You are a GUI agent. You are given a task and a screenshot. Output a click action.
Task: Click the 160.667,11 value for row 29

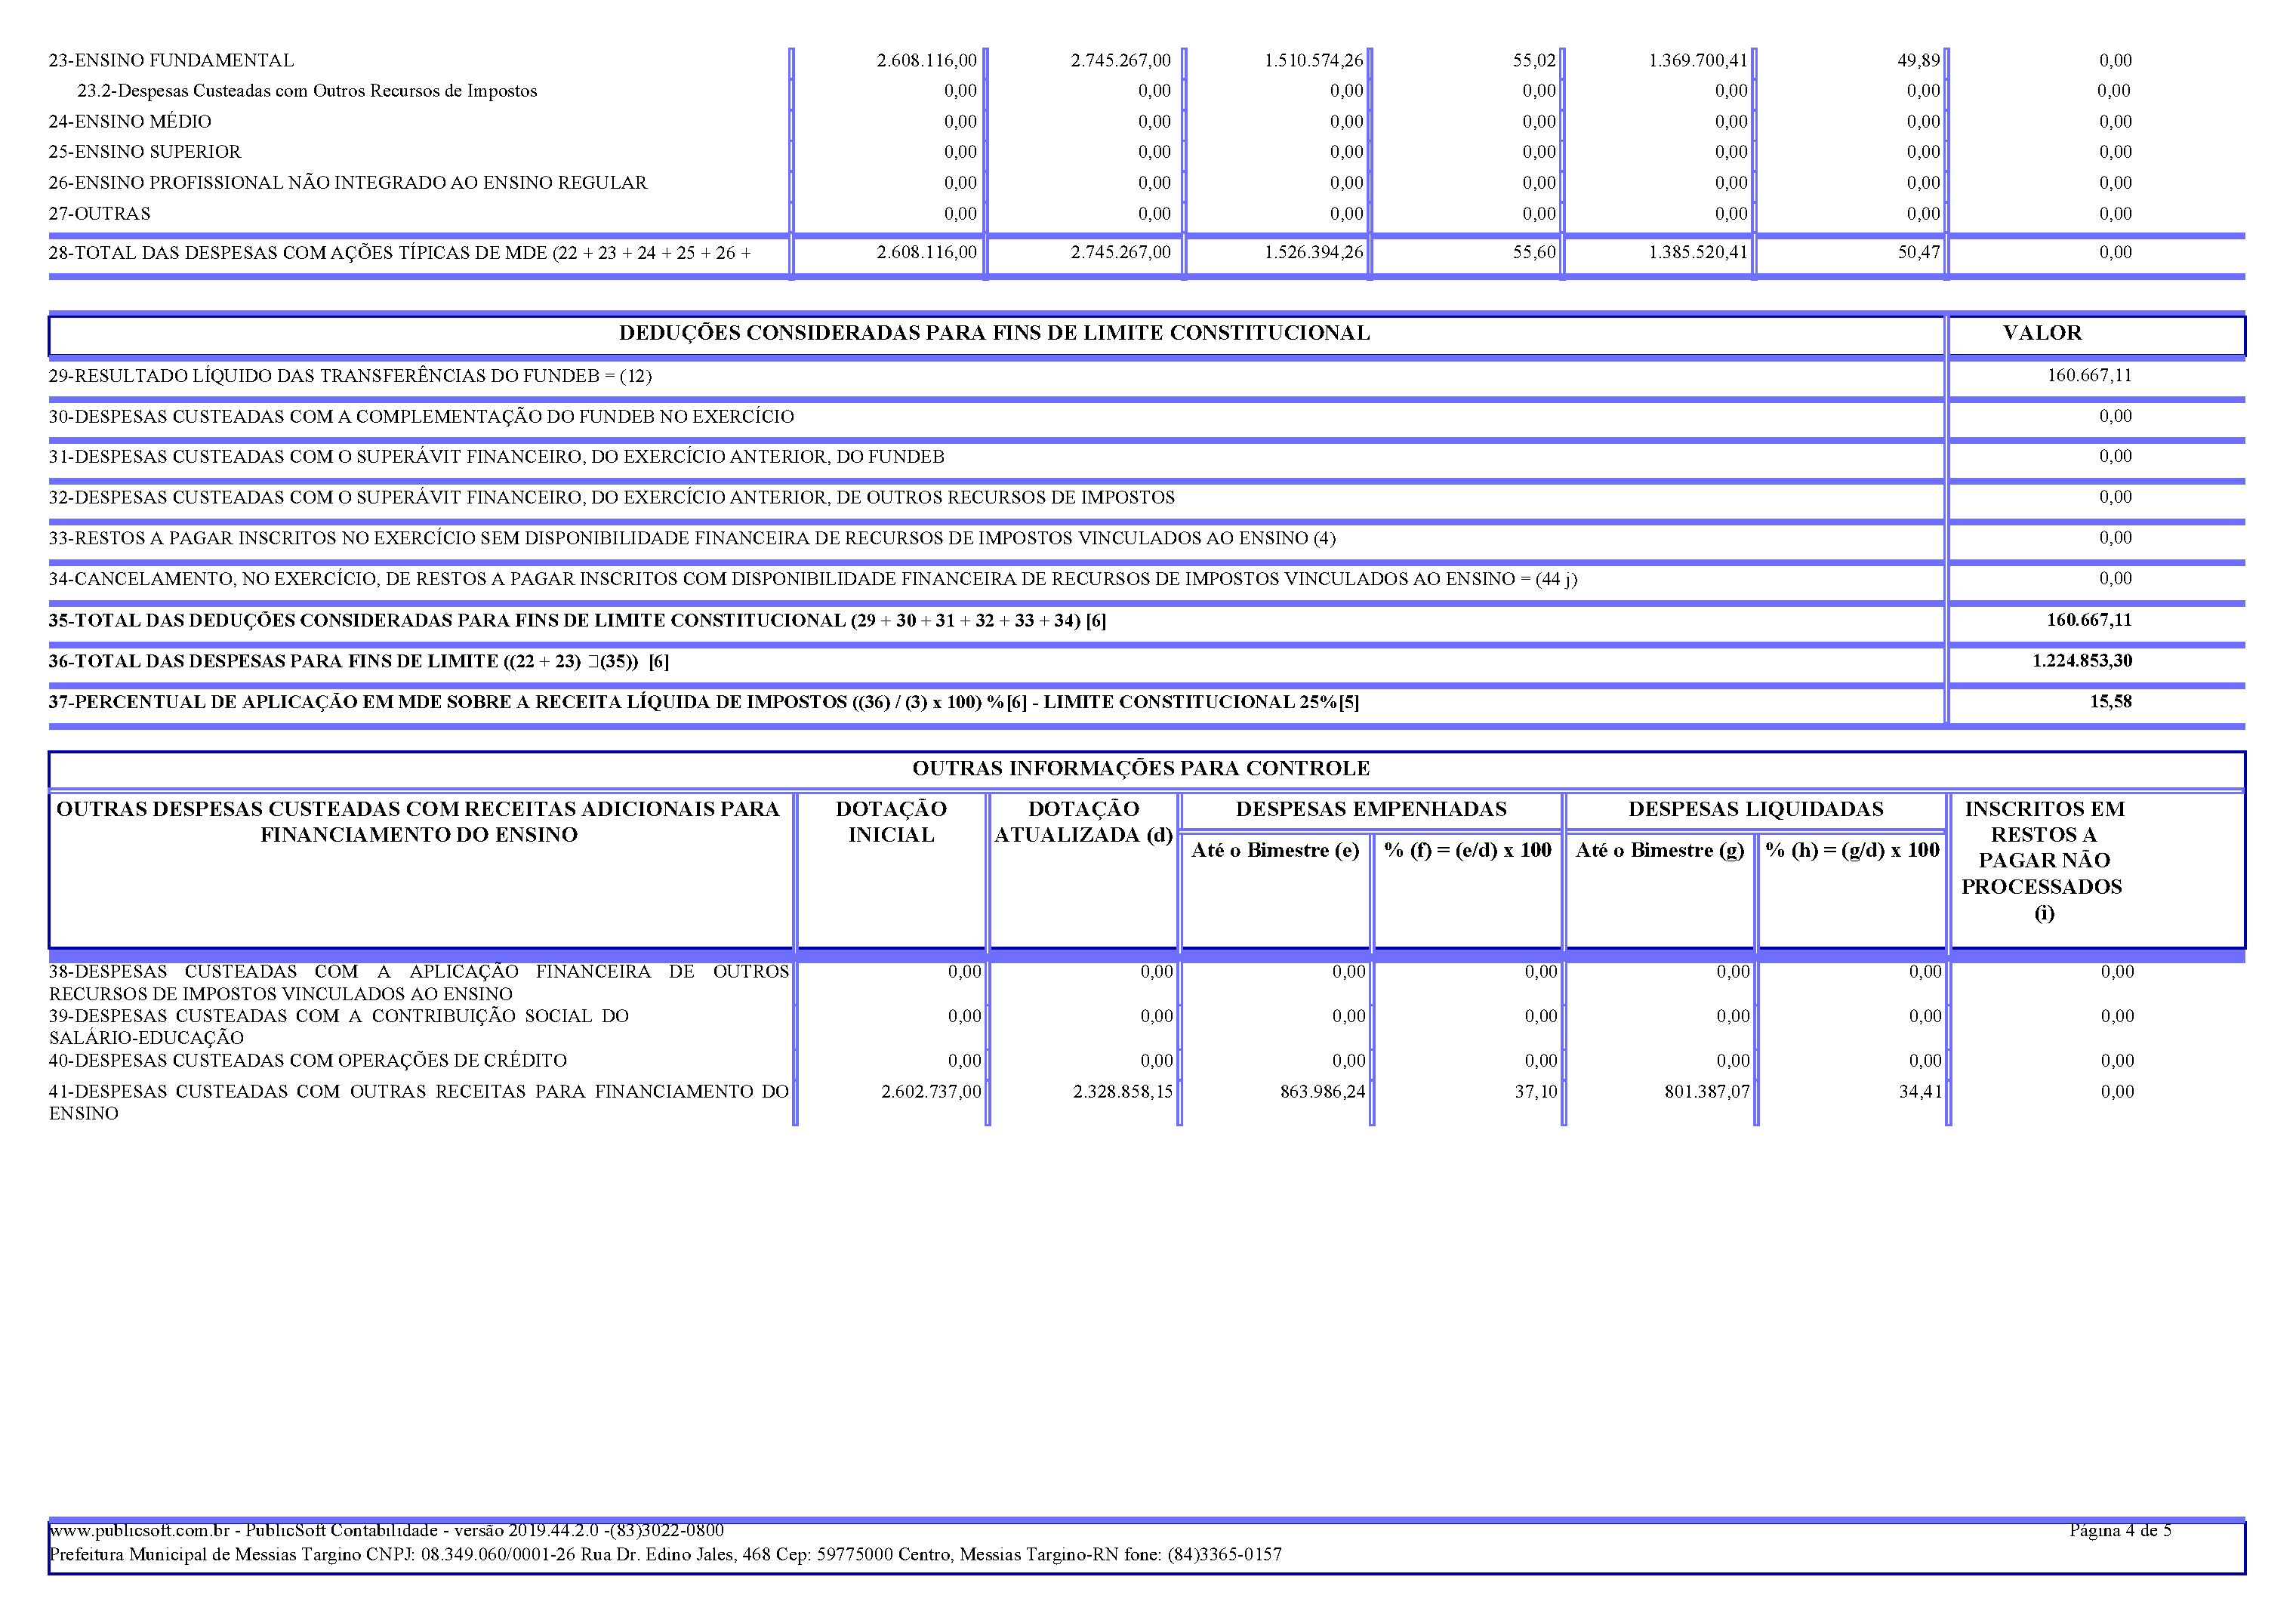click(2088, 376)
